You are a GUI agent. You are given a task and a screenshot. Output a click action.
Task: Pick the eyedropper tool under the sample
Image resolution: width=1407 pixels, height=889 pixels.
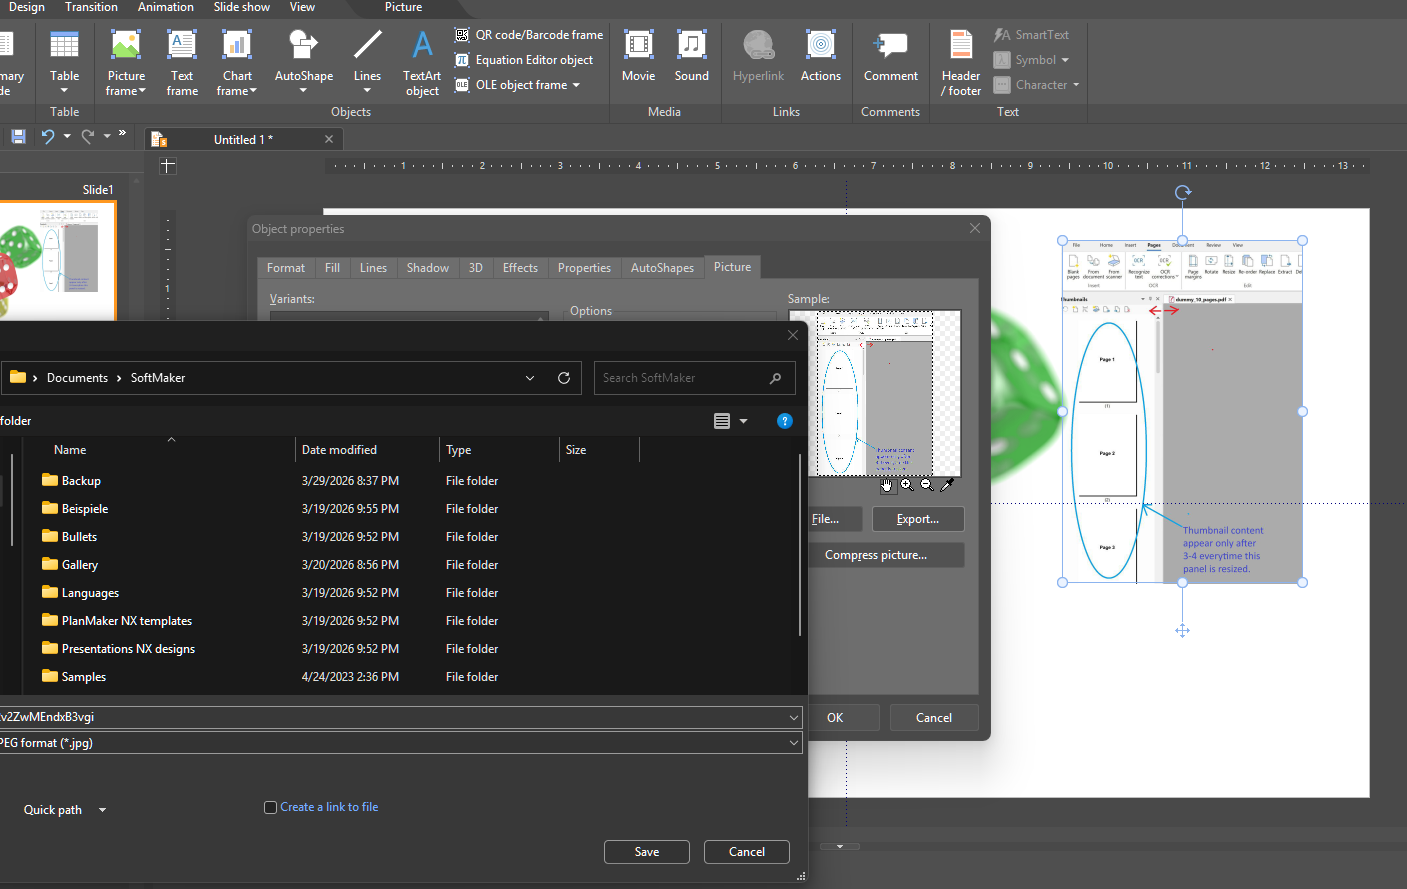(947, 485)
